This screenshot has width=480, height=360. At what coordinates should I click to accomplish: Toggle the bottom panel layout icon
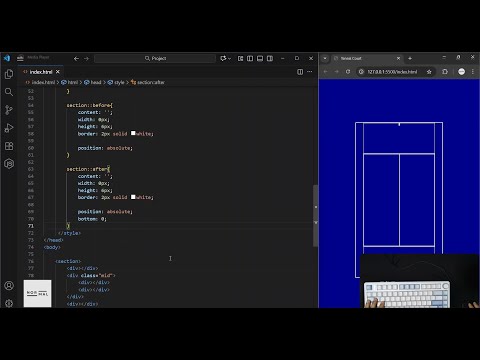tap(260, 59)
